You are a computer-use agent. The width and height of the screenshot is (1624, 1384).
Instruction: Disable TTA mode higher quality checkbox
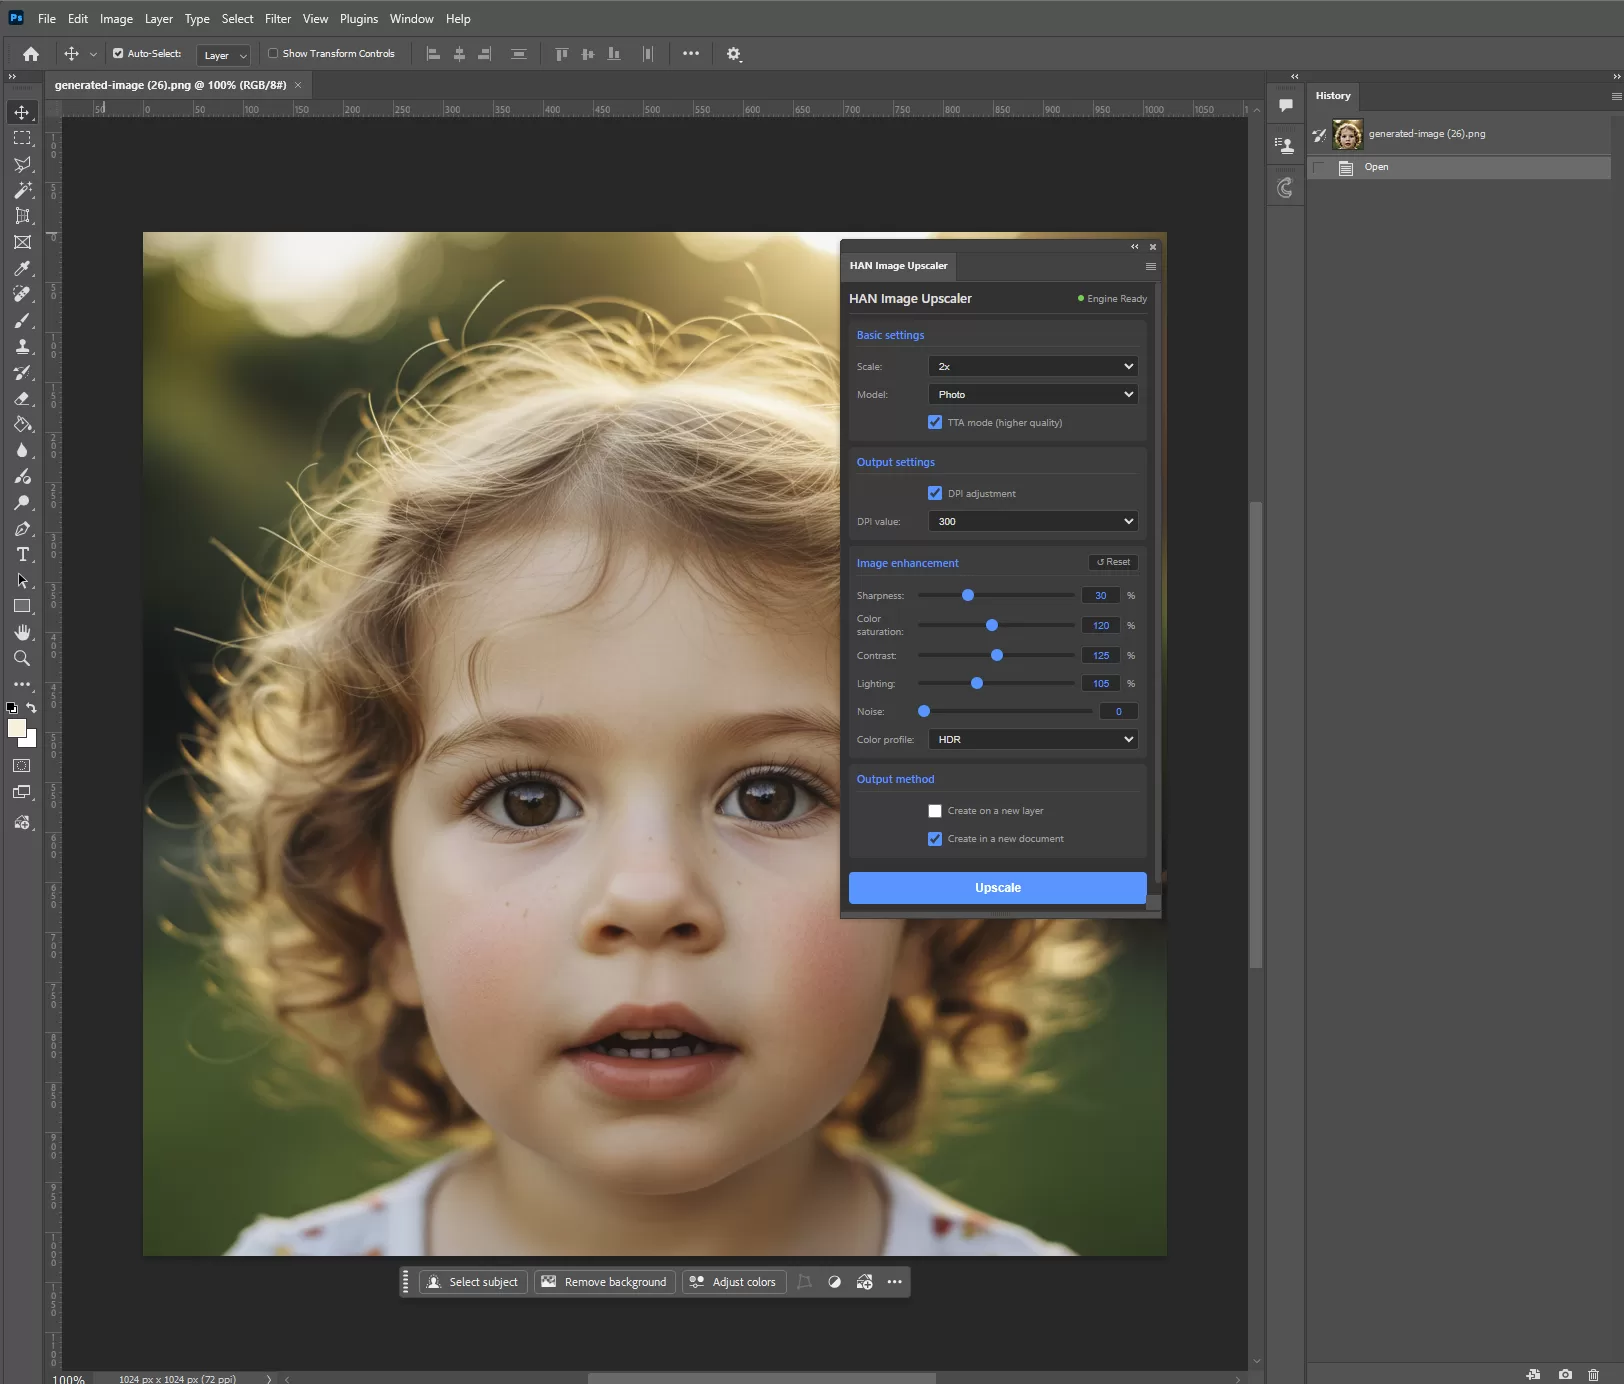pos(935,423)
